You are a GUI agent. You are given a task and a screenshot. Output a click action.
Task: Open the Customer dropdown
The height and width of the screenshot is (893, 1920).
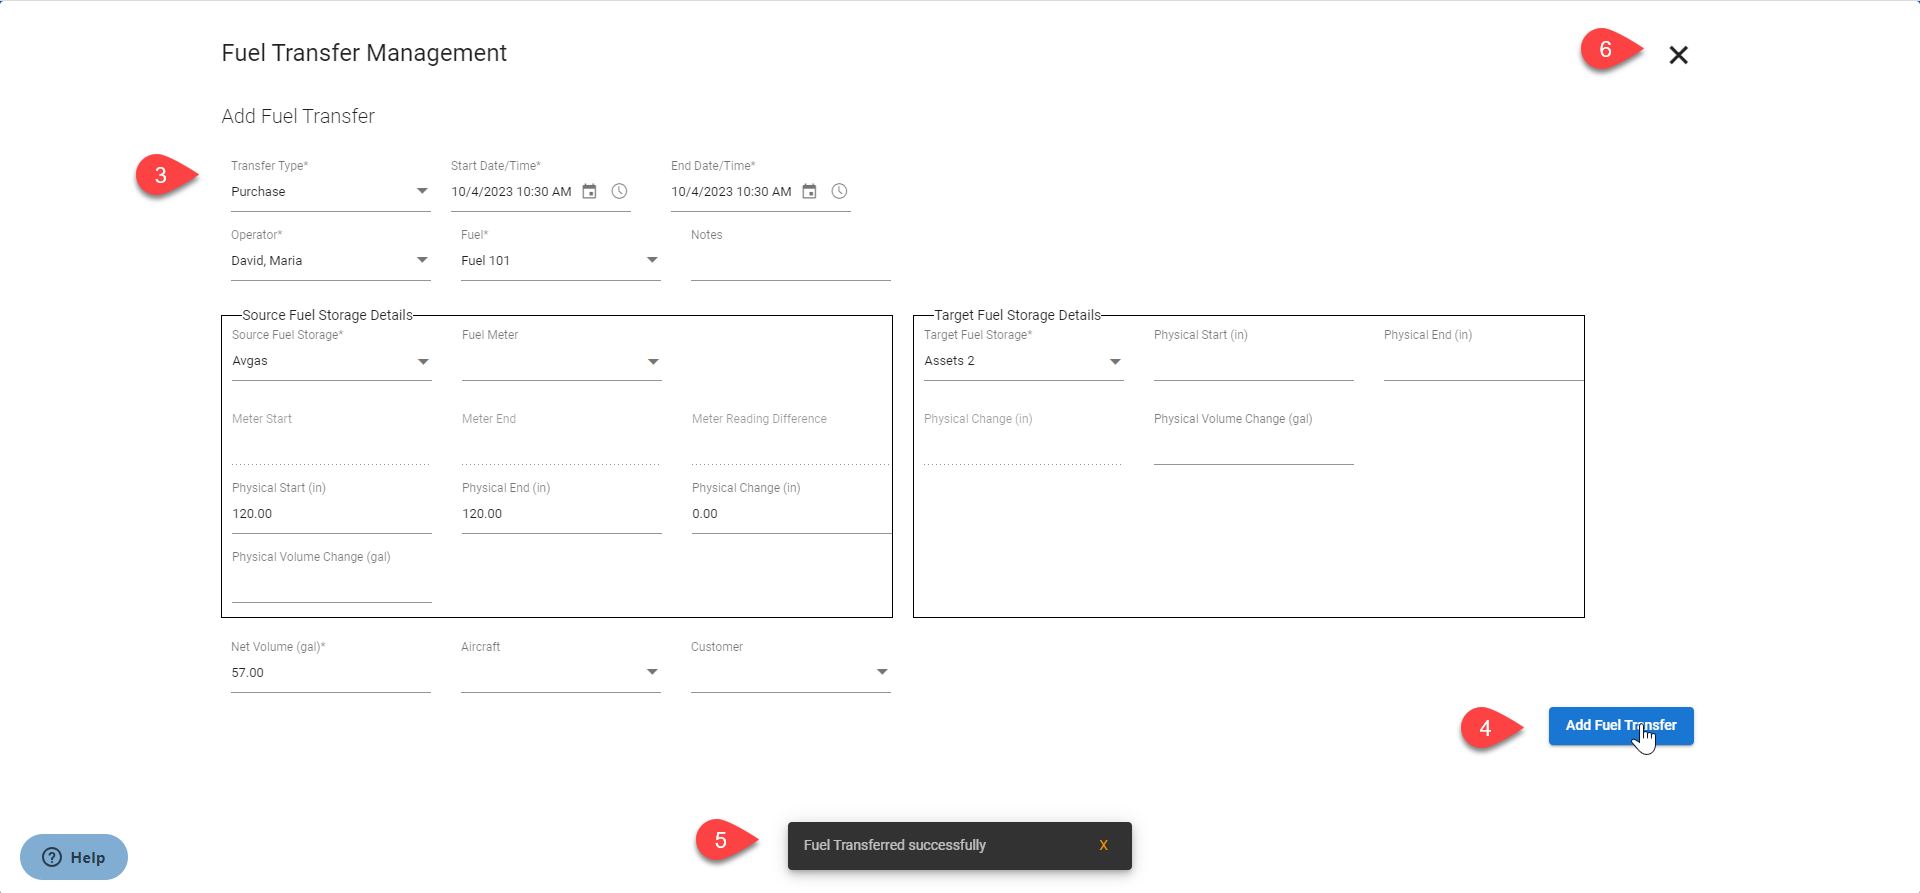click(882, 672)
